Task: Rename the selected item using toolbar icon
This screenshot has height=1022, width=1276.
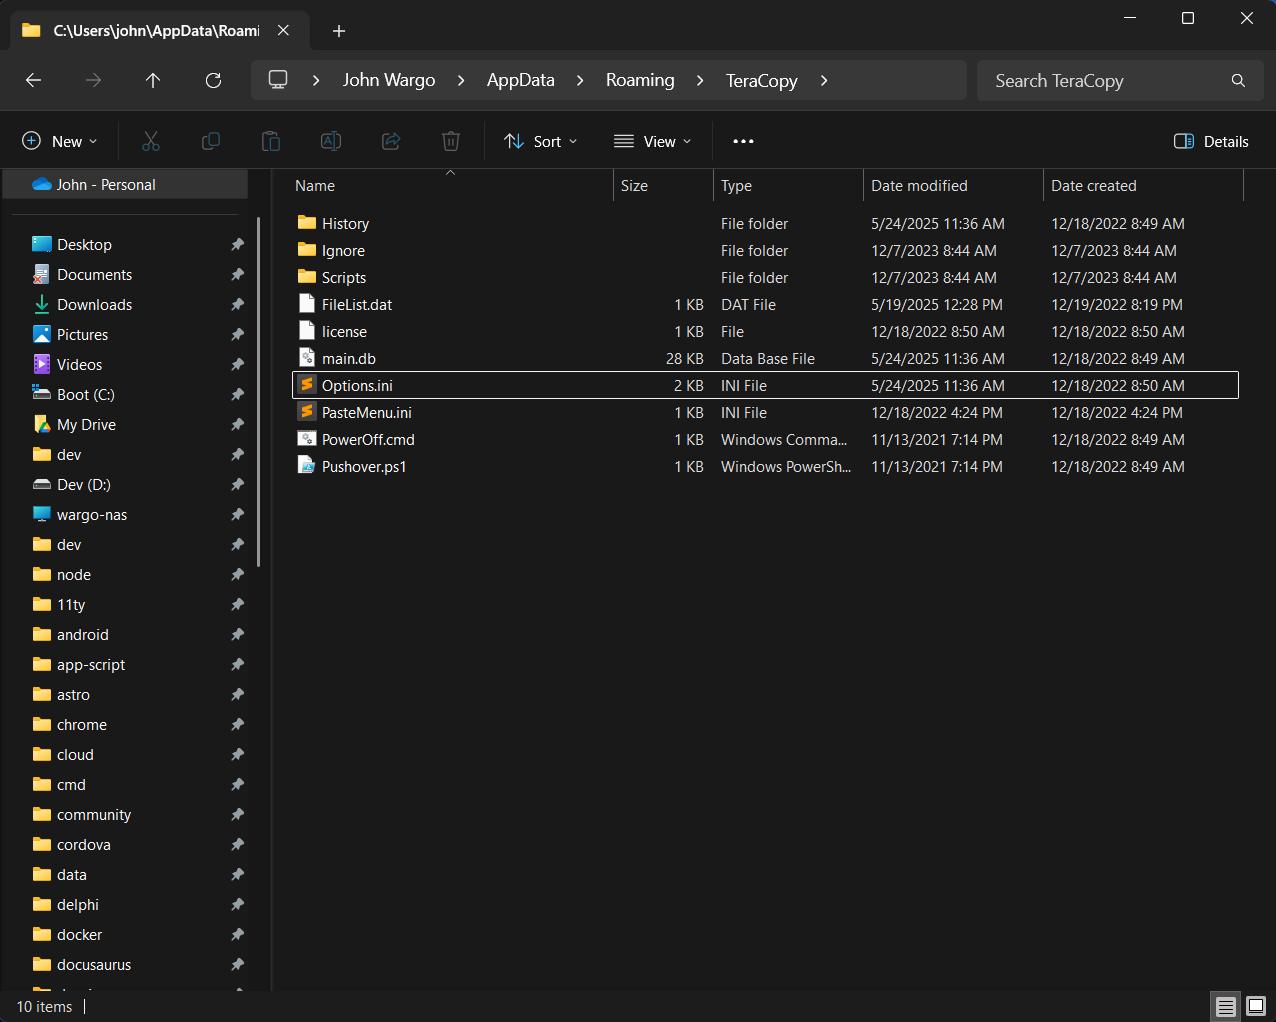Action: [331, 141]
